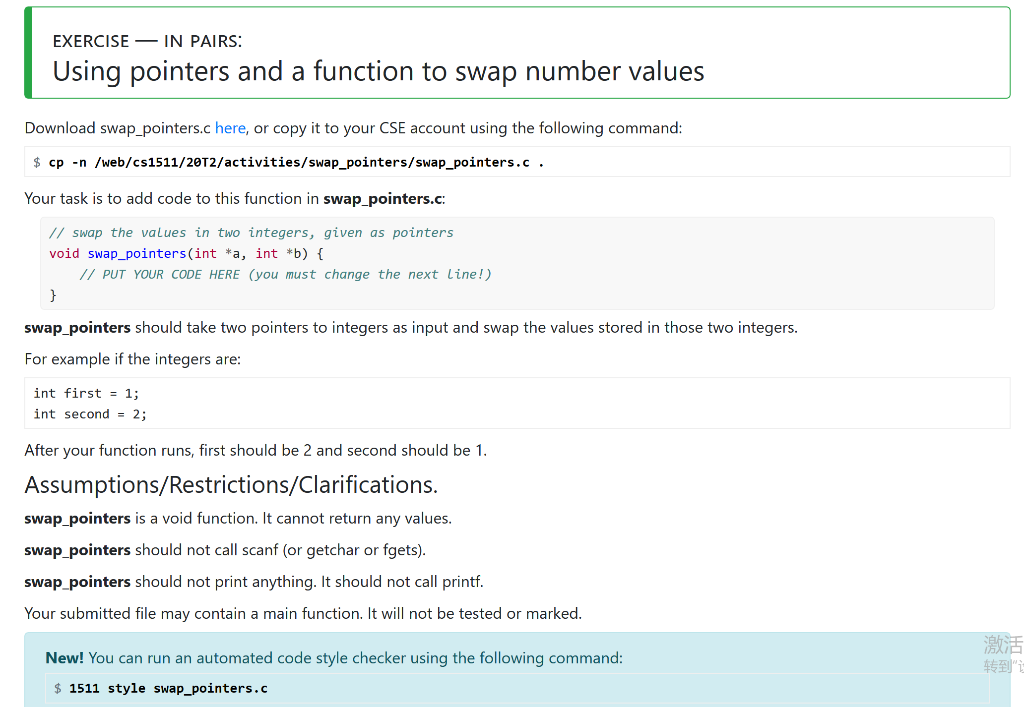Click the bold 'swap_pointers' word below the code
Image resolution: width=1024 pixels, height=707 pixels.
77,327
